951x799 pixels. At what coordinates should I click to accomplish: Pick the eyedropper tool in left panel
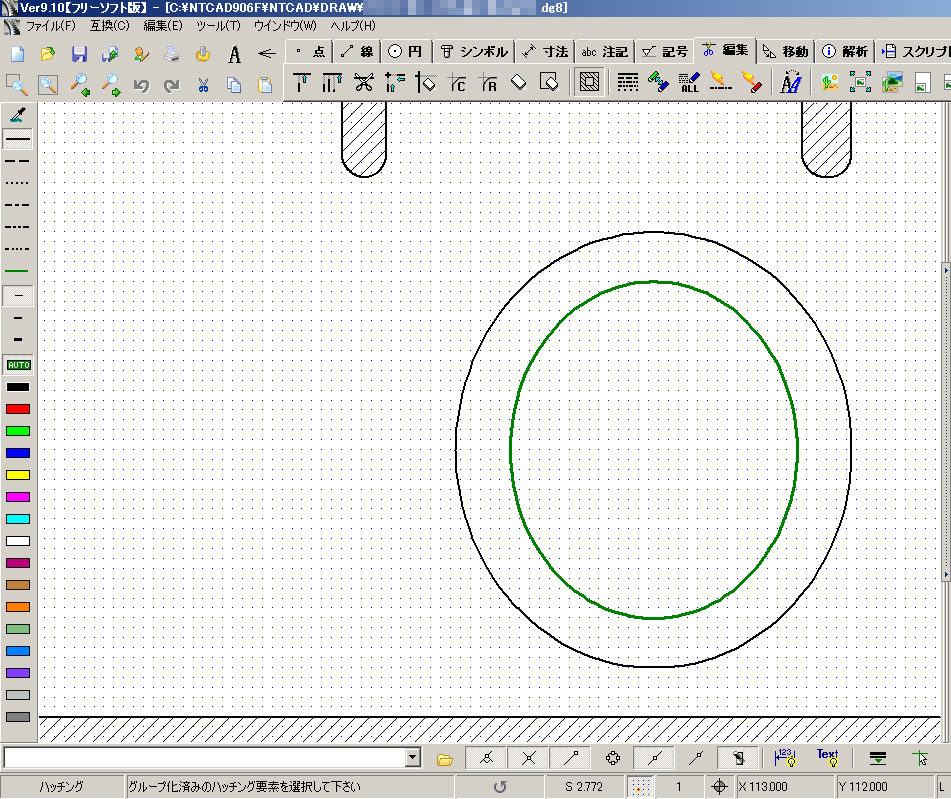point(18,114)
